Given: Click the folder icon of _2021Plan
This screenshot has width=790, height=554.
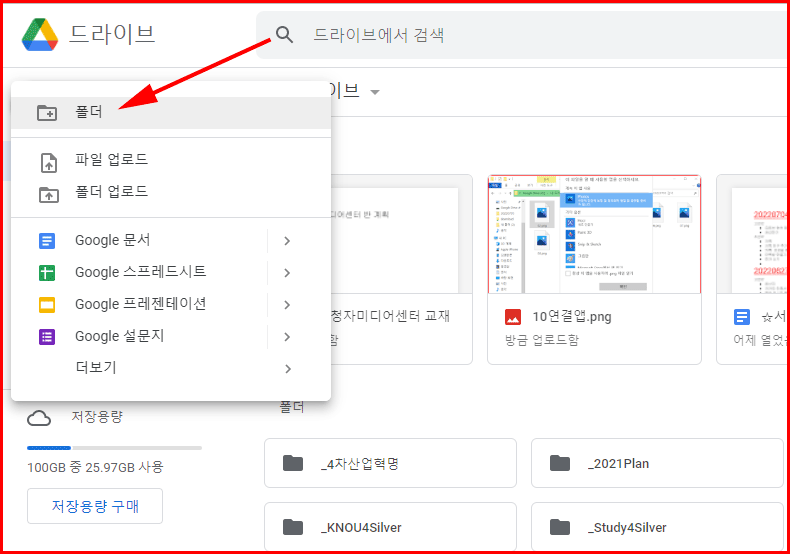Looking at the screenshot, I should point(560,463).
